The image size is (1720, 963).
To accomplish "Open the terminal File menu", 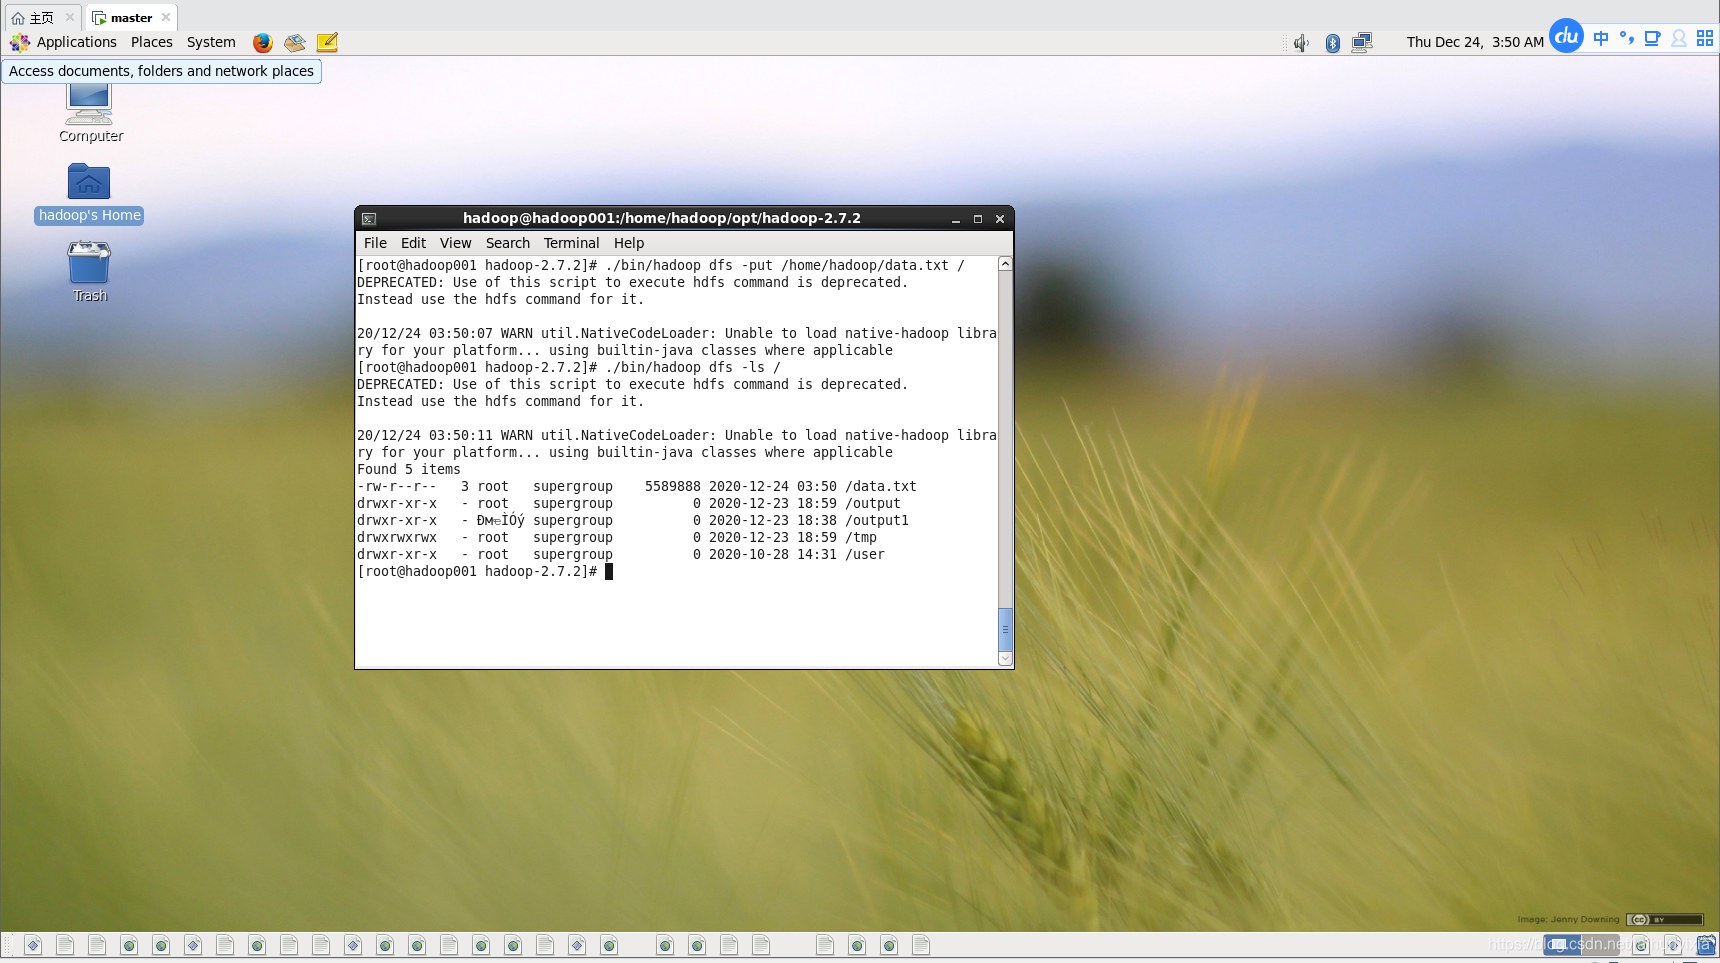I will click(375, 243).
